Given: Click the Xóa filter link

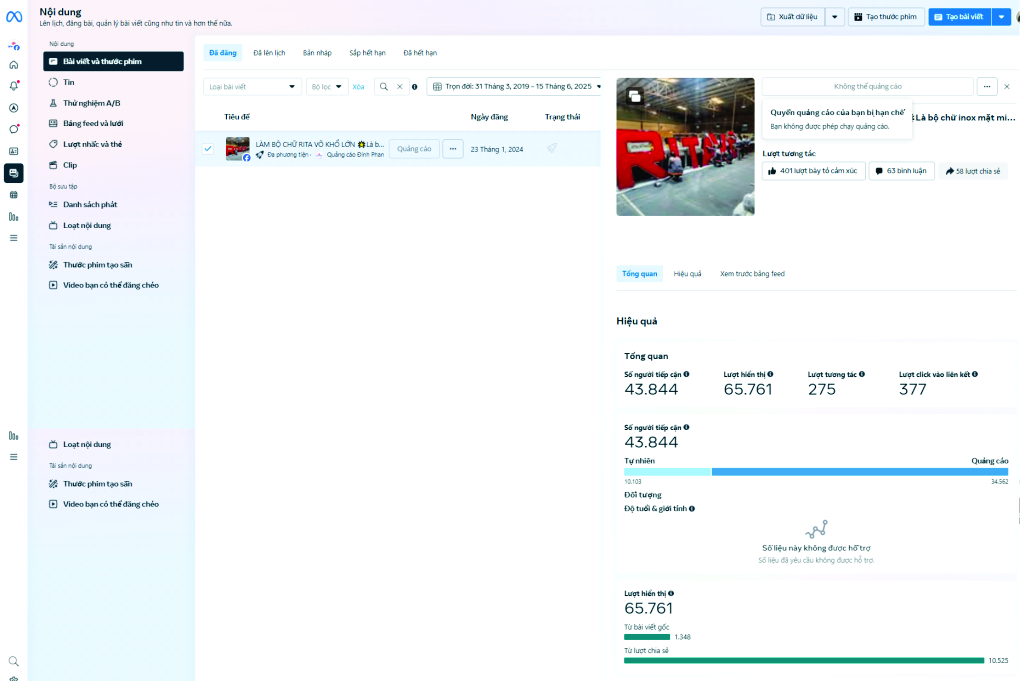Looking at the screenshot, I should point(358,87).
